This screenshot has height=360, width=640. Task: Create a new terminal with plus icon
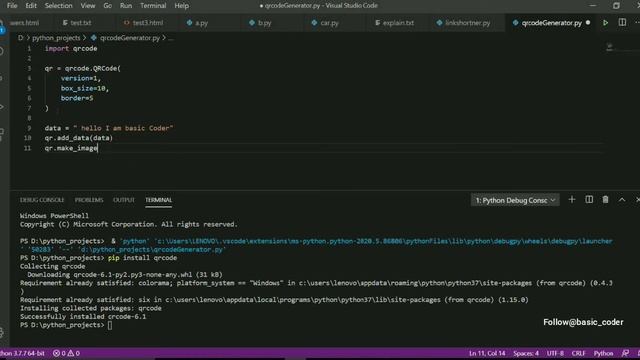pos(572,200)
